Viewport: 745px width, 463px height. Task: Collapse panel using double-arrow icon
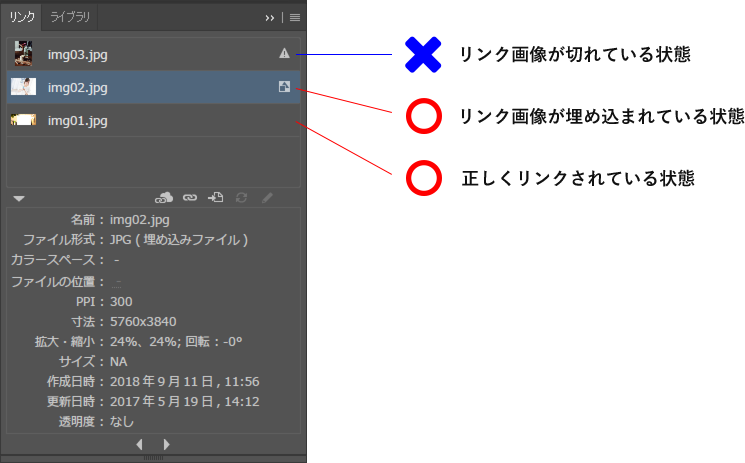pyautogui.click(x=270, y=18)
